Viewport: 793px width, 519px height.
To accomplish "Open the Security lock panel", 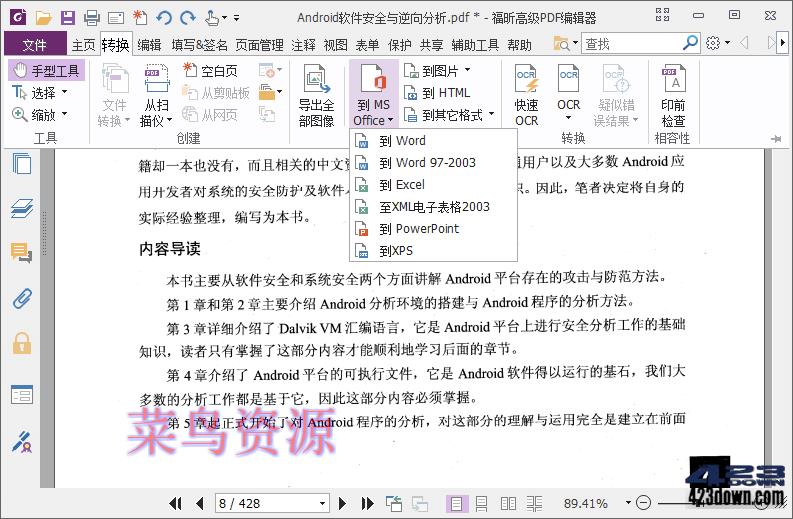I will pyautogui.click(x=22, y=343).
